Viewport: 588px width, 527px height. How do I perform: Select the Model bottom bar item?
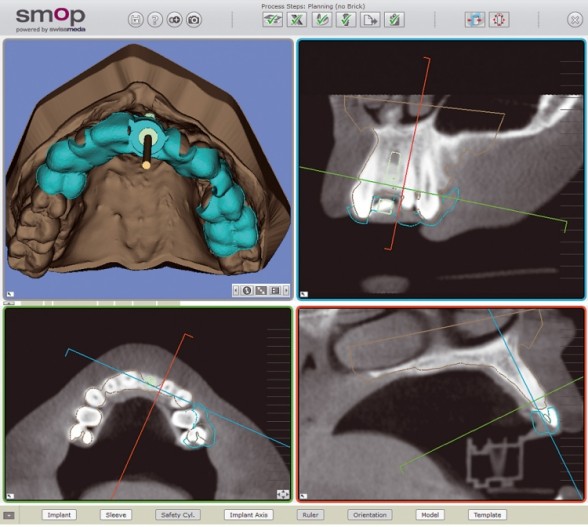tap(430, 515)
